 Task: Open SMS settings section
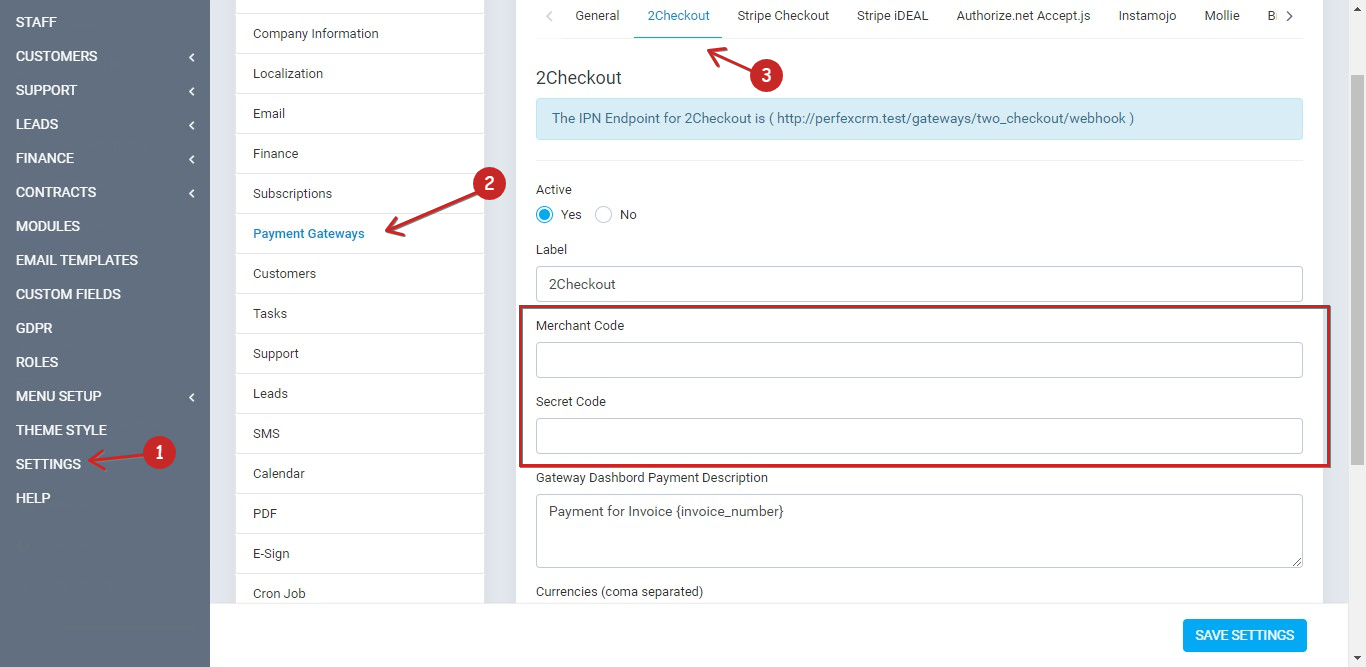click(360, 434)
